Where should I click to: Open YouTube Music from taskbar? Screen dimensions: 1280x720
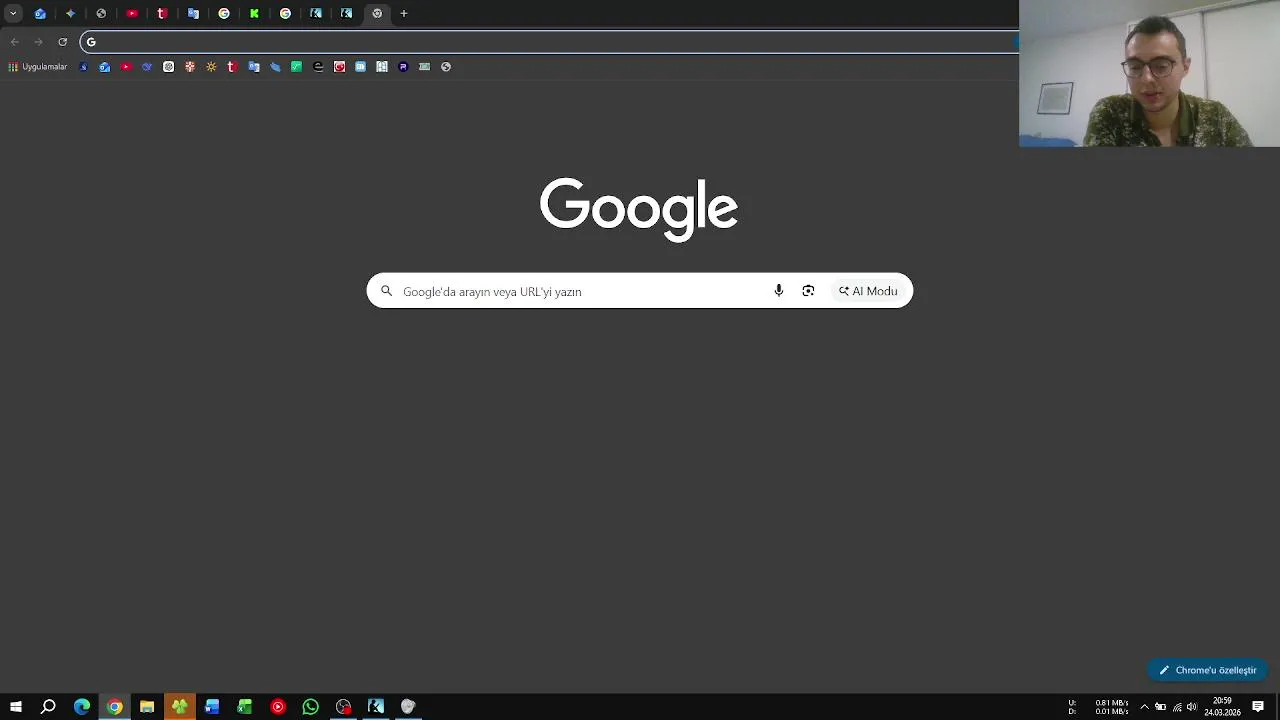tap(278, 707)
